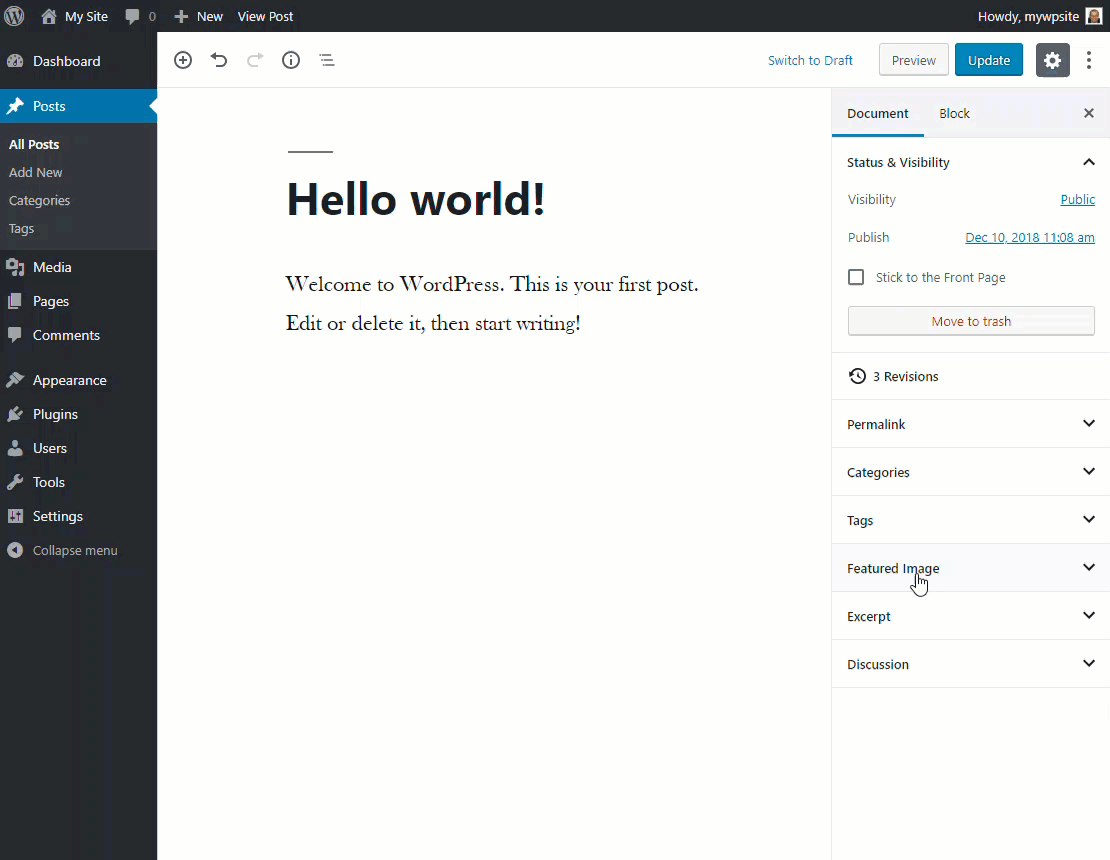Click the Move to trash button
This screenshot has width=1110, height=860.
[x=971, y=321]
